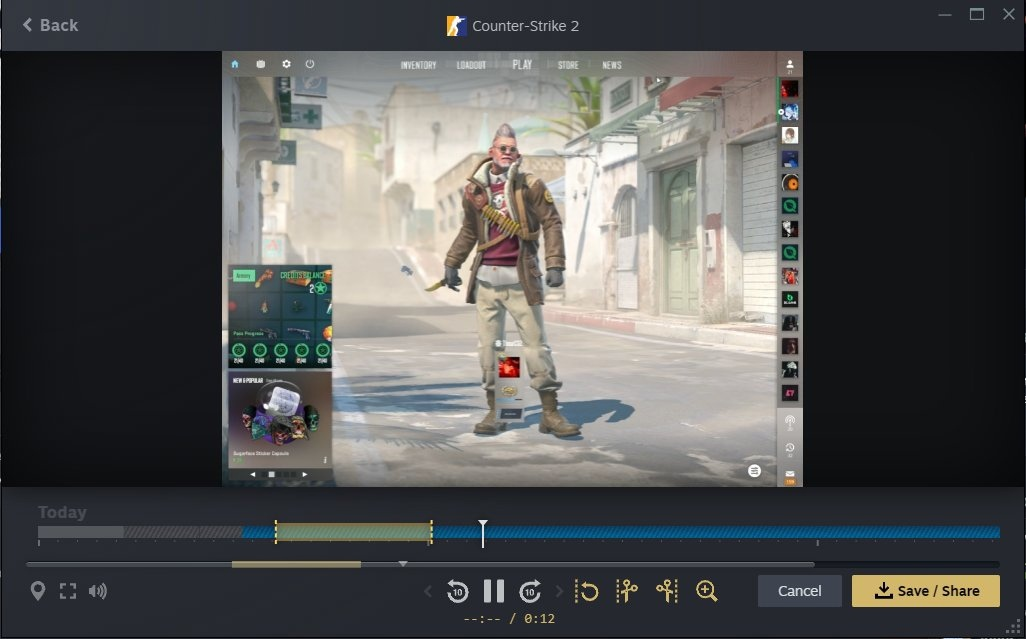The height and width of the screenshot is (639, 1026).
Task: Rewind the clip by 10 seconds
Action: (457, 591)
